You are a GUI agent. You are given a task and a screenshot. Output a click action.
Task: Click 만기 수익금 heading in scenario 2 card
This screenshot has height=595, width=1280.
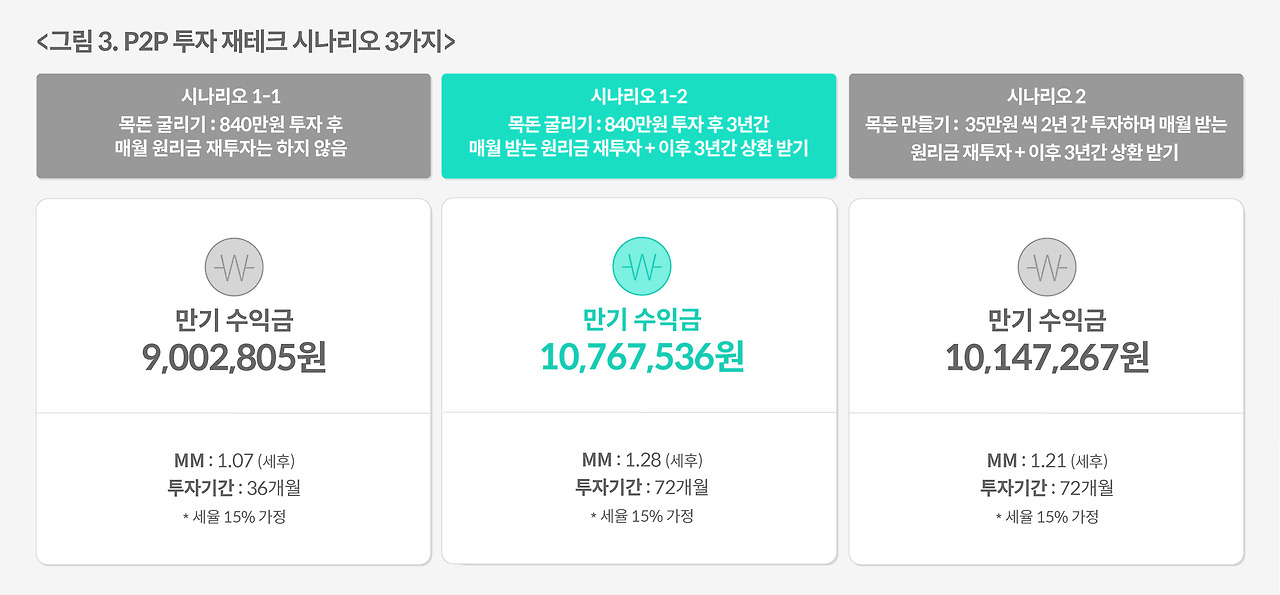[x=1047, y=321]
